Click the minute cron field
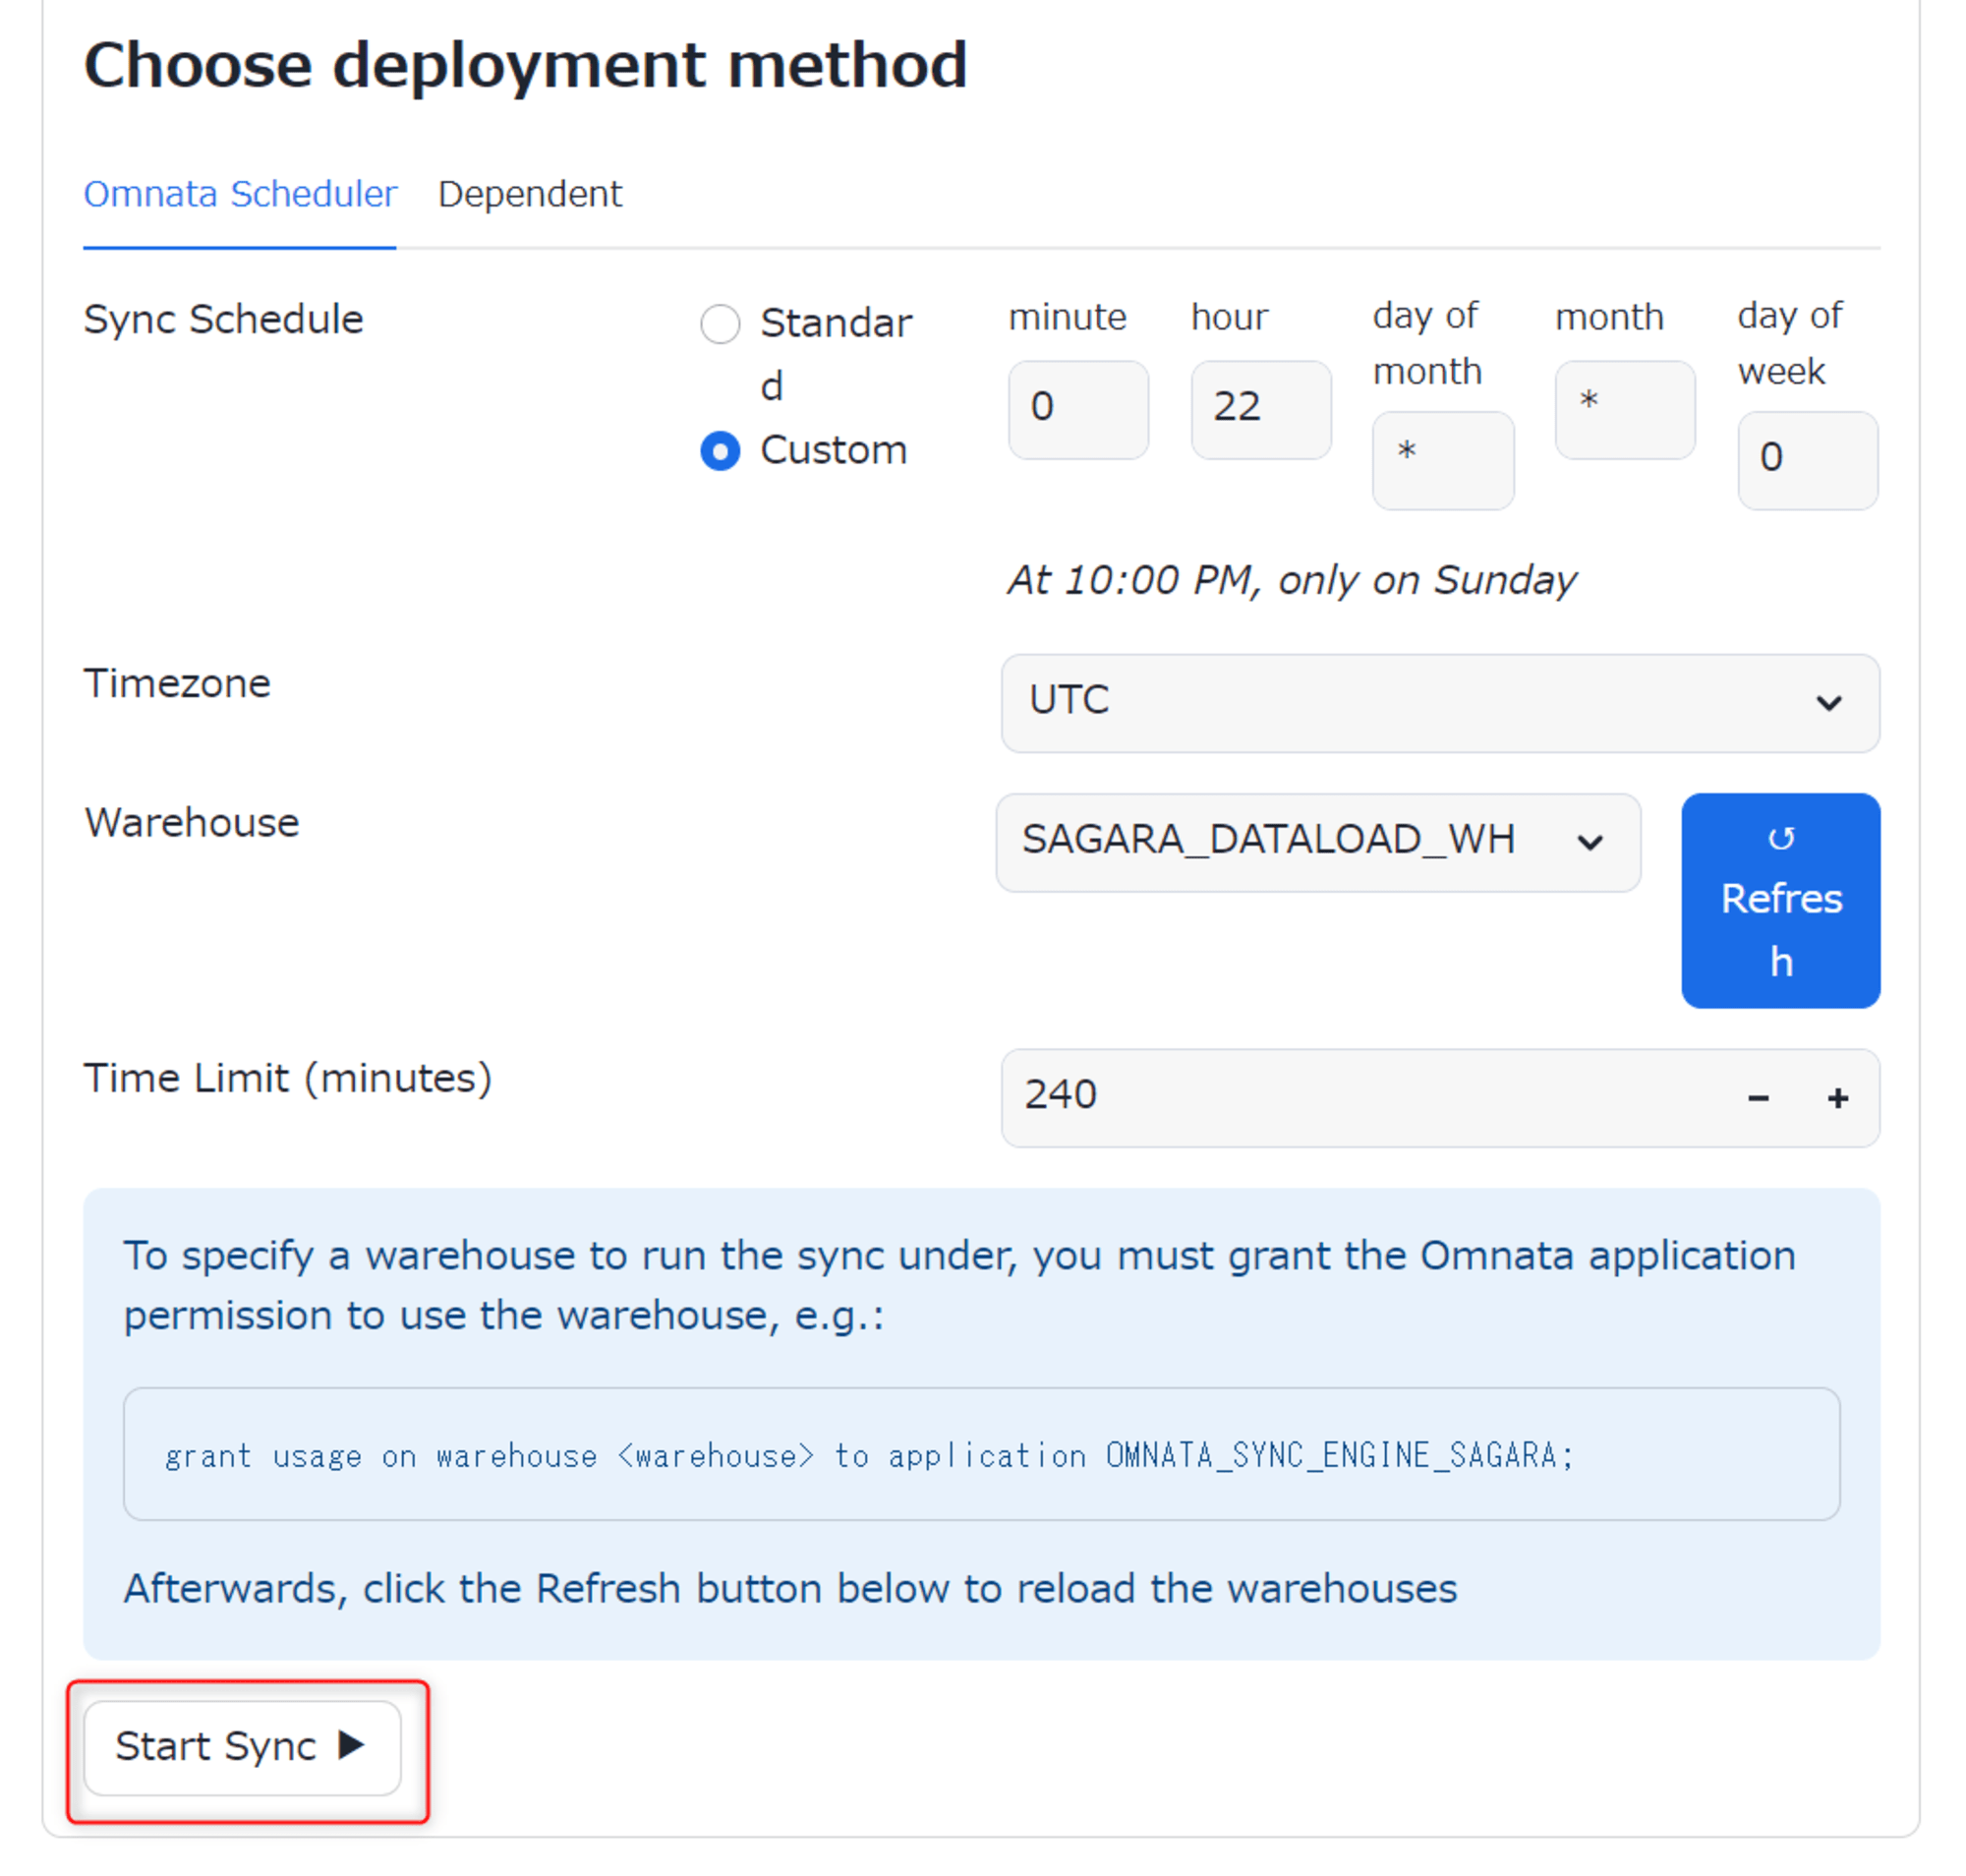1966x1876 pixels. (x=1077, y=410)
